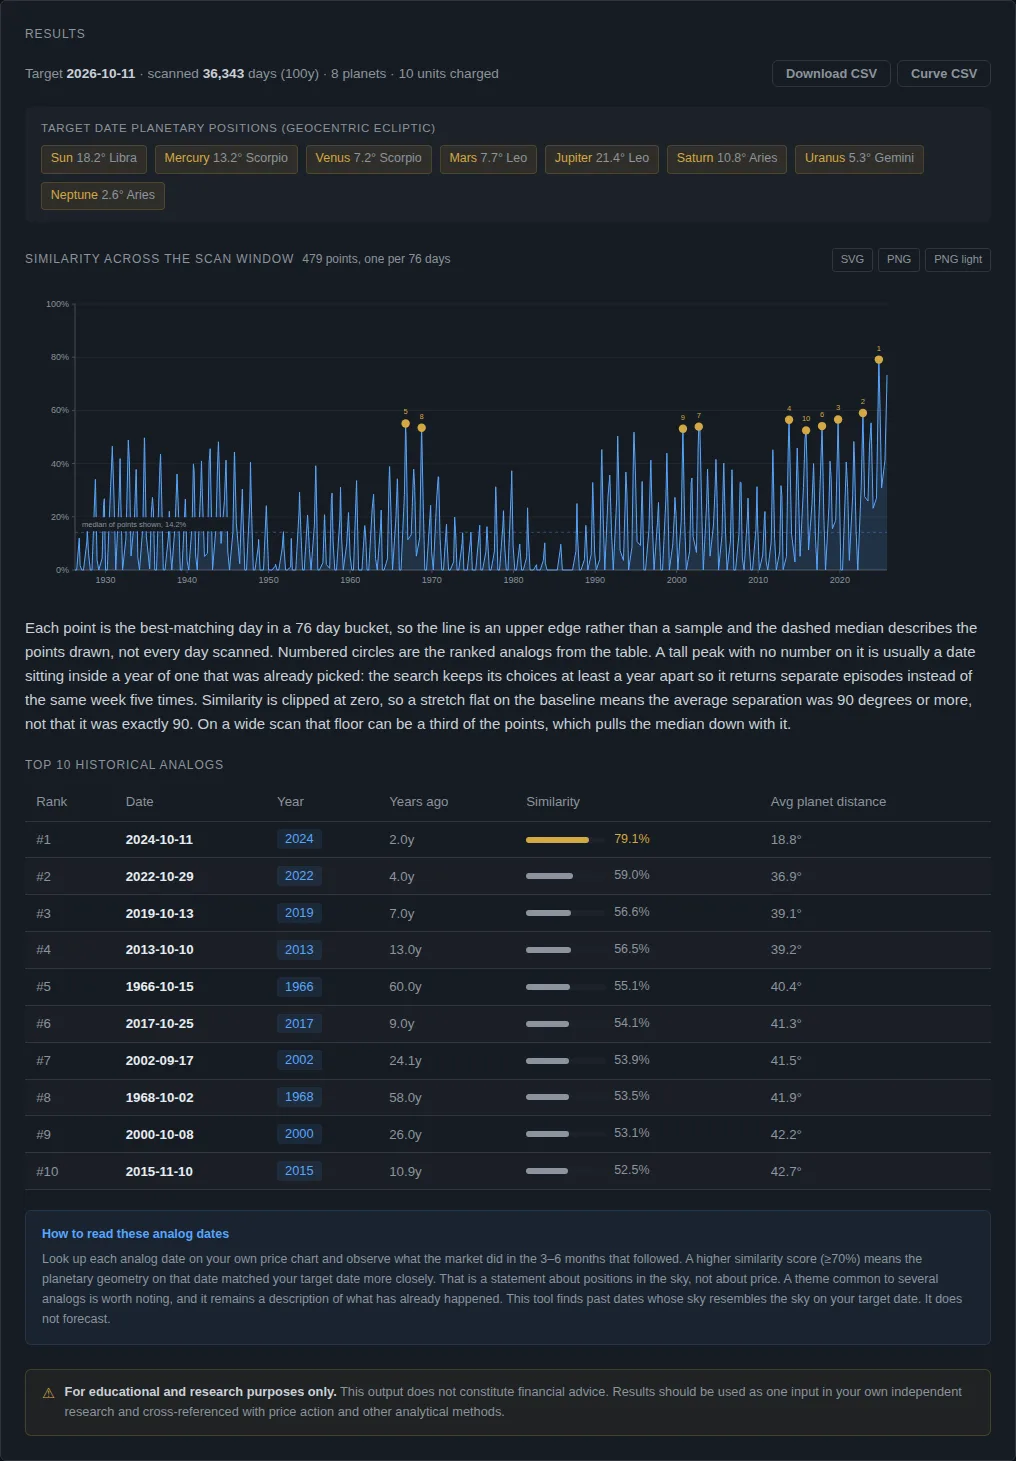The image size is (1016, 1461).
Task: Click the Similarity column header
Action: point(553,802)
